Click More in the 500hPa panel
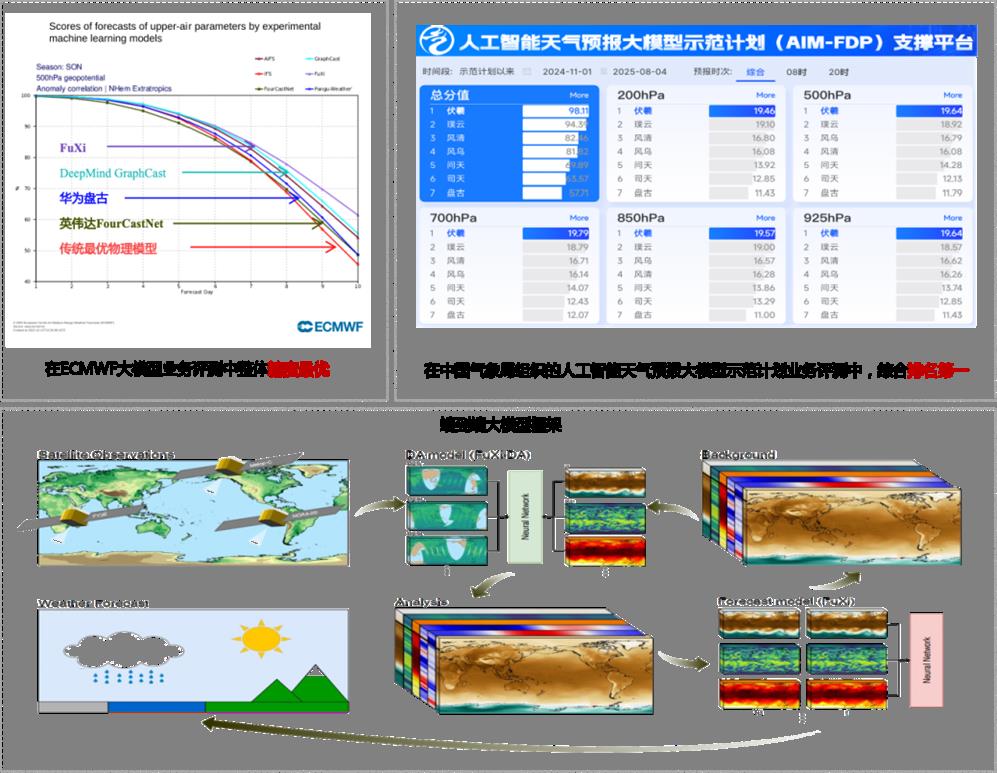The image size is (997, 773). point(952,95)
